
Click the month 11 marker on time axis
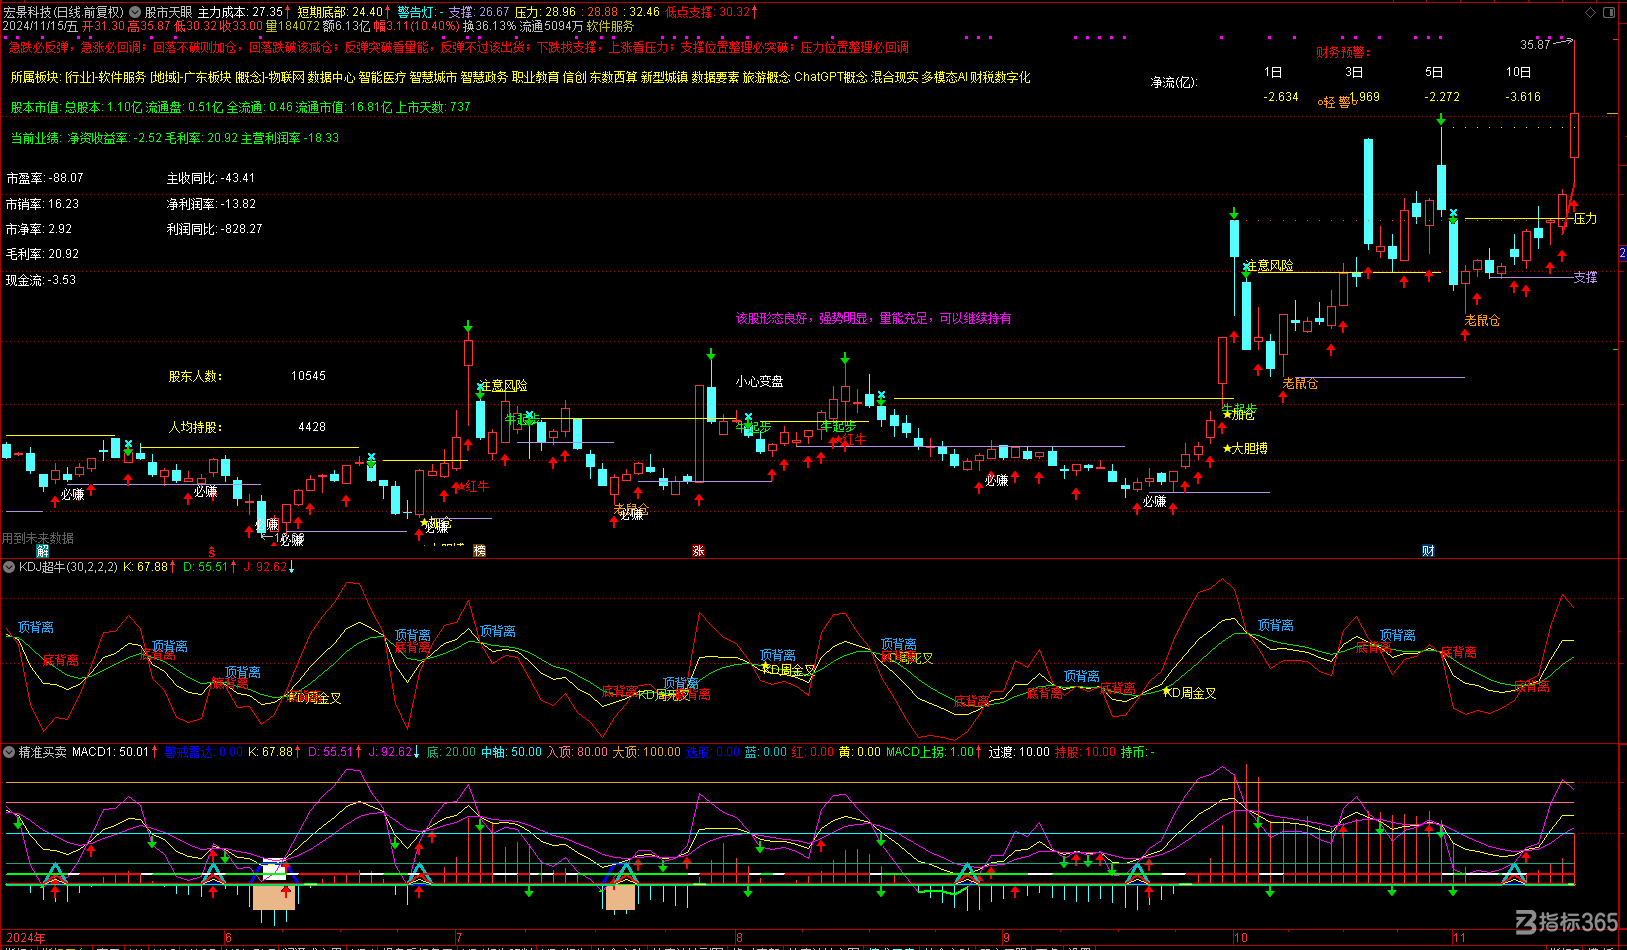1459,938
